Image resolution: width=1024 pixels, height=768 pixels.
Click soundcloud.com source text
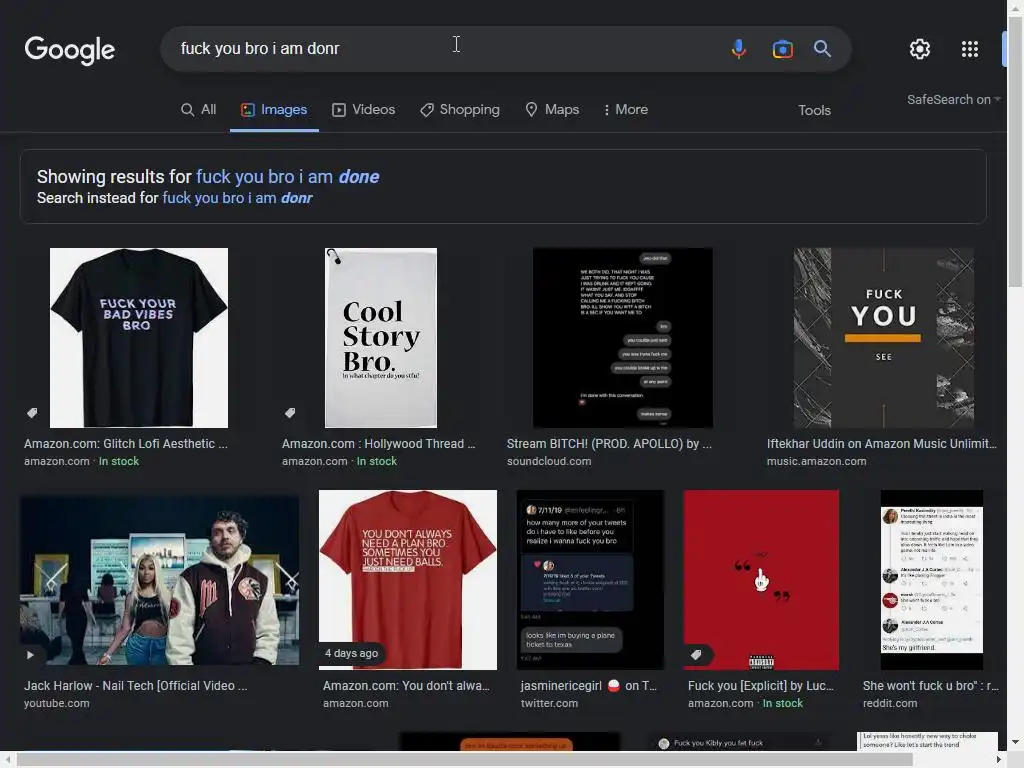(x=549, y=461)
